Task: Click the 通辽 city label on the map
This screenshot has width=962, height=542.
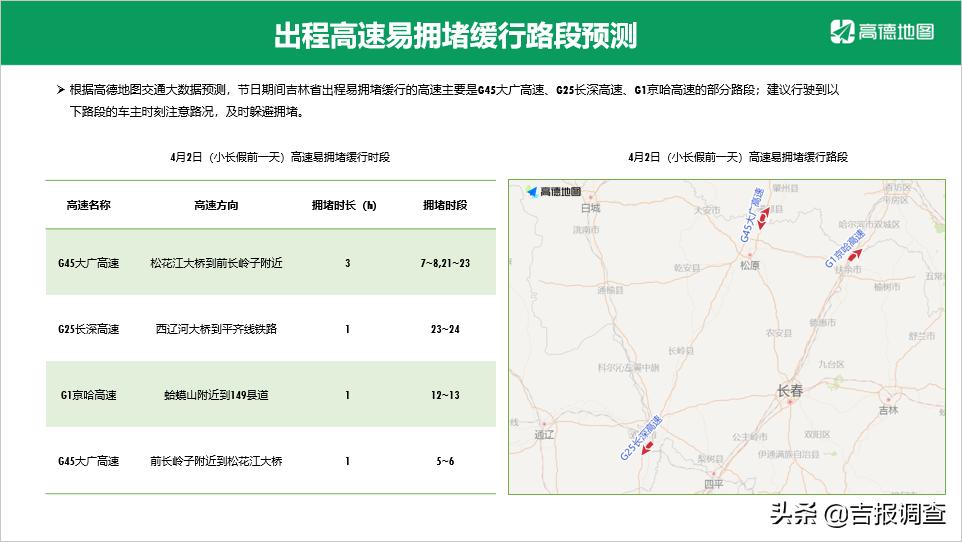Action: click(544, 435)
